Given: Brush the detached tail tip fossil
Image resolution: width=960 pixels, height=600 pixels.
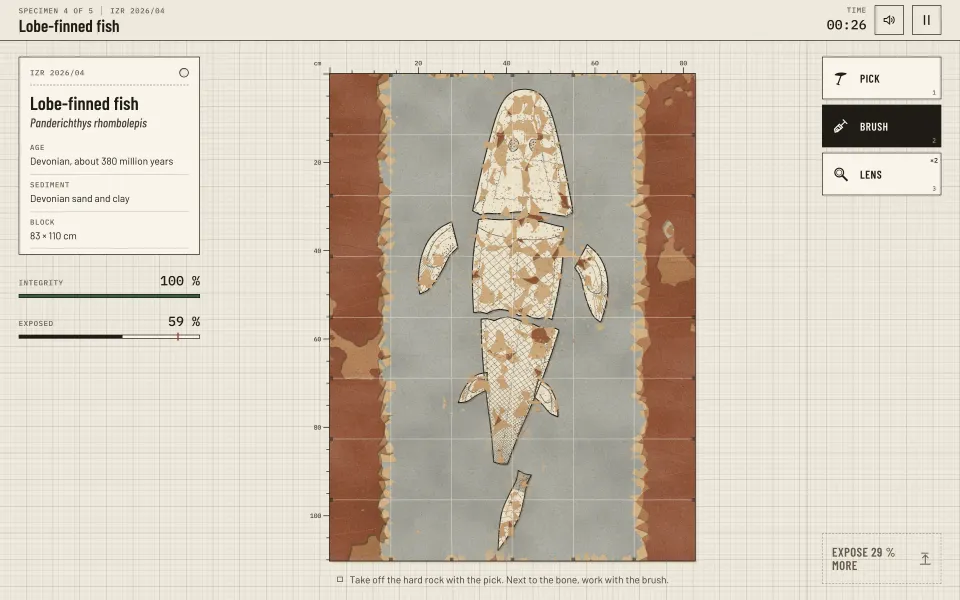Looking at the screenshot, I should coord(513,509).
